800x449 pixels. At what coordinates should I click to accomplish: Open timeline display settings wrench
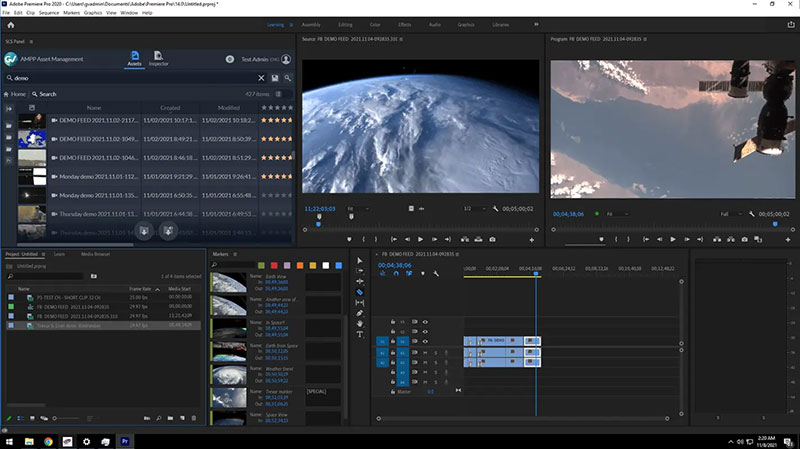click(x=436, y=273)
